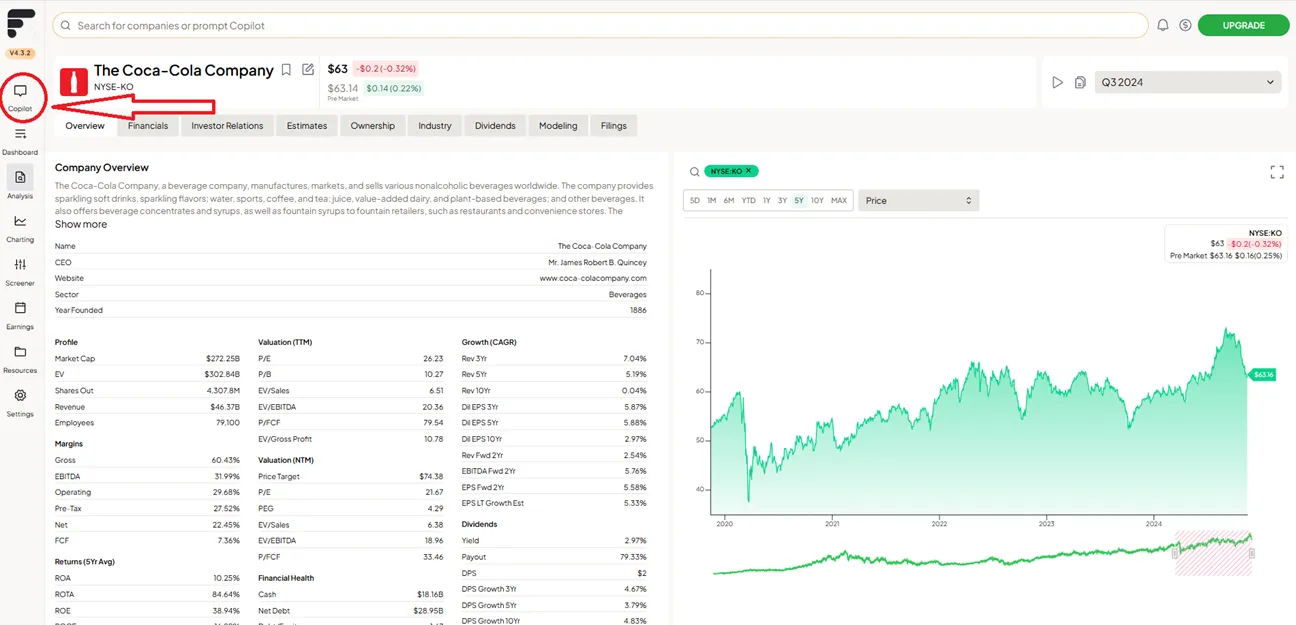Image resolution: width=1296 pixels, height=625 pixels.
Task: Expand the price chart to fullscreen
Action: point(1277,172)
